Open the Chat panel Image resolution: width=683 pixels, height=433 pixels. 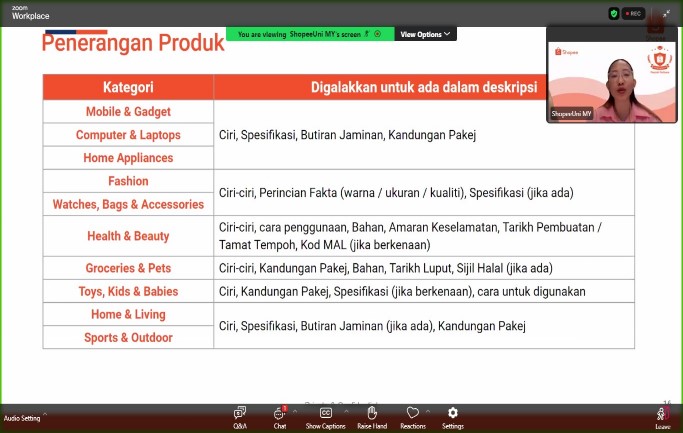point(279,416)
